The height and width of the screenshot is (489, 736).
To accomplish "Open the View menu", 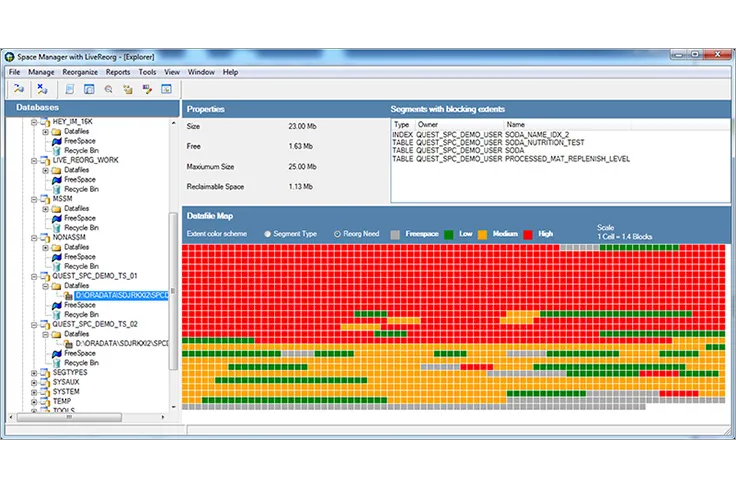I will pos(172,72).
